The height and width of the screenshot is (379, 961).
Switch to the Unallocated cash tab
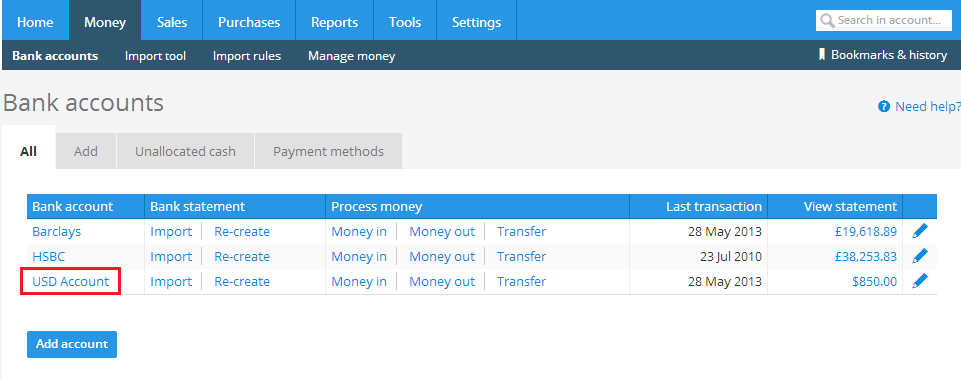coord(185,151)
